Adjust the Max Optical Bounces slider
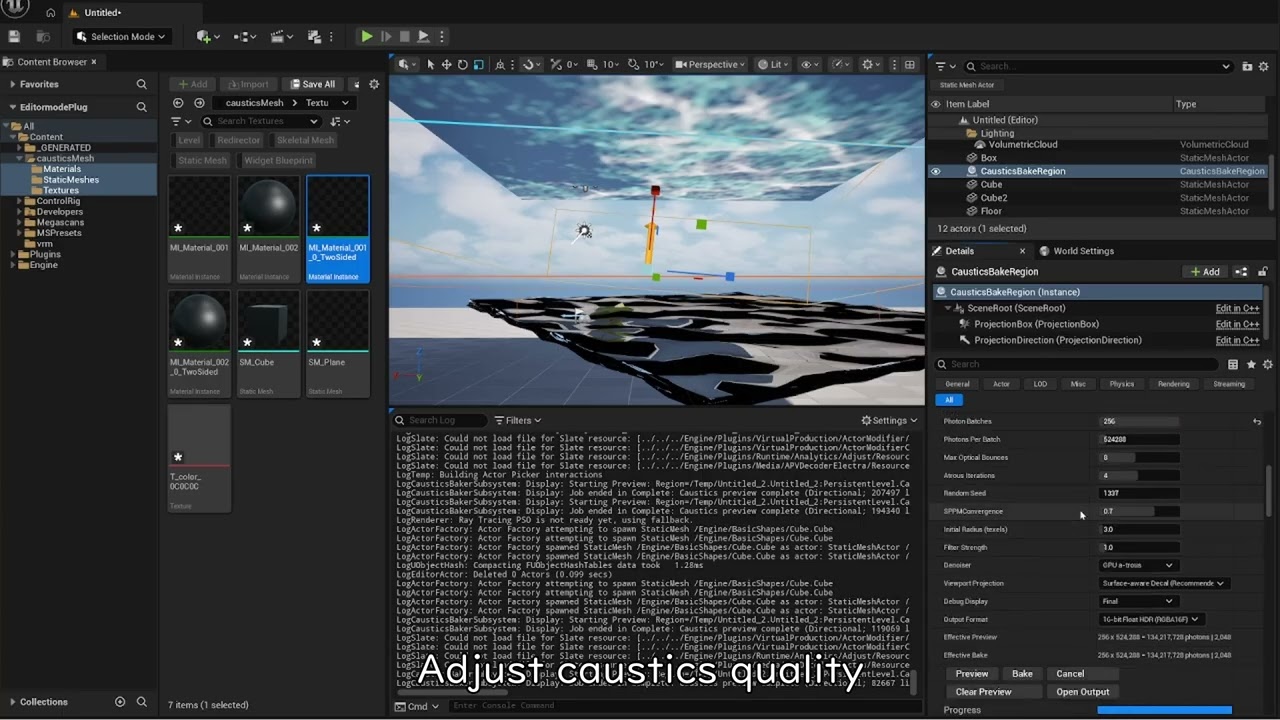 1139,458
